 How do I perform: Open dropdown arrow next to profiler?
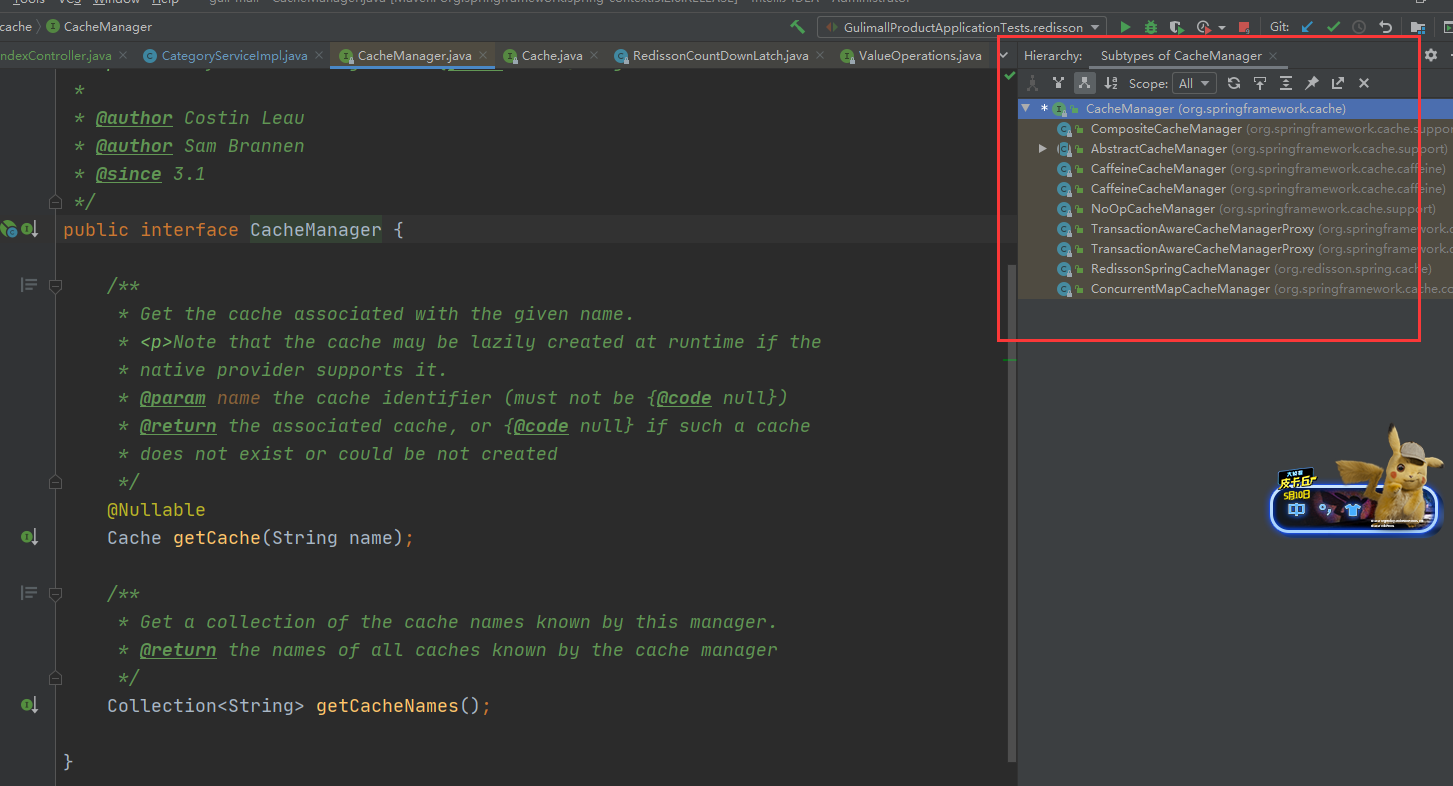1222,28
